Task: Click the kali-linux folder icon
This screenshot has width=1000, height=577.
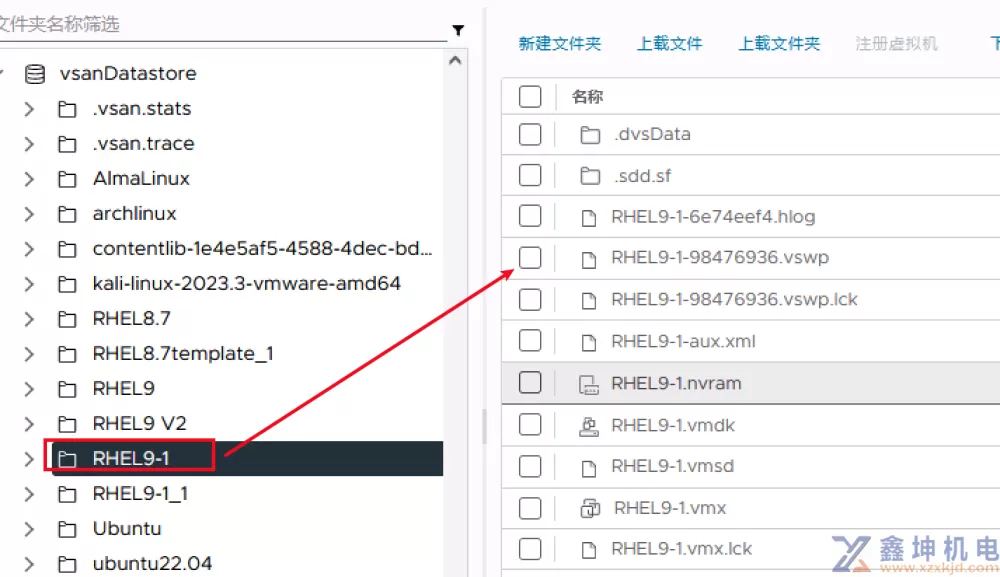Action: coord(67,284)
